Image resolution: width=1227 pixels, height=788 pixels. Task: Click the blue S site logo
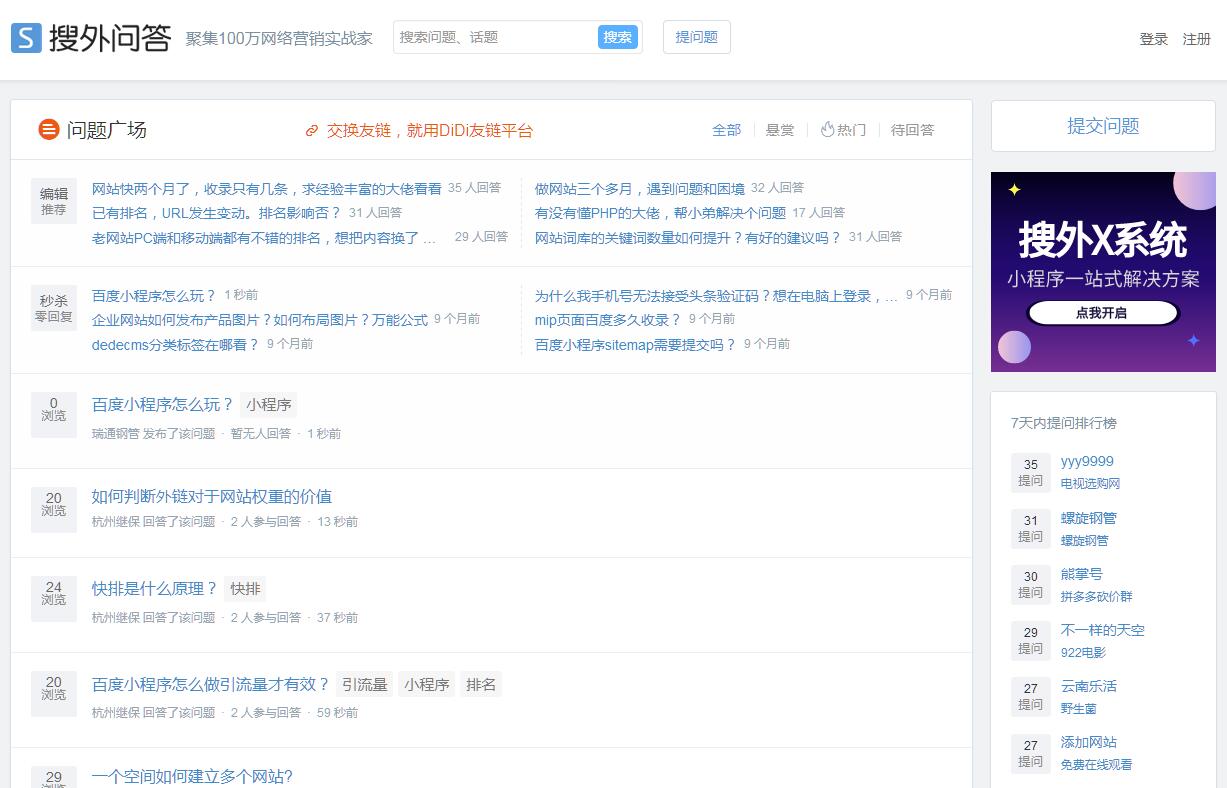(26, 38)
